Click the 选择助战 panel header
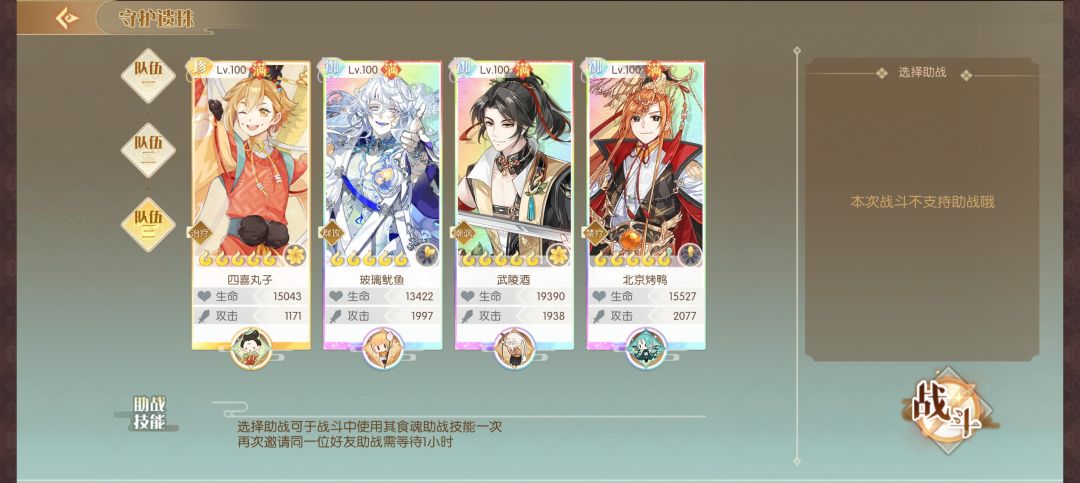Viewport: 1080px width, 483px height. [x=922, y=72]
